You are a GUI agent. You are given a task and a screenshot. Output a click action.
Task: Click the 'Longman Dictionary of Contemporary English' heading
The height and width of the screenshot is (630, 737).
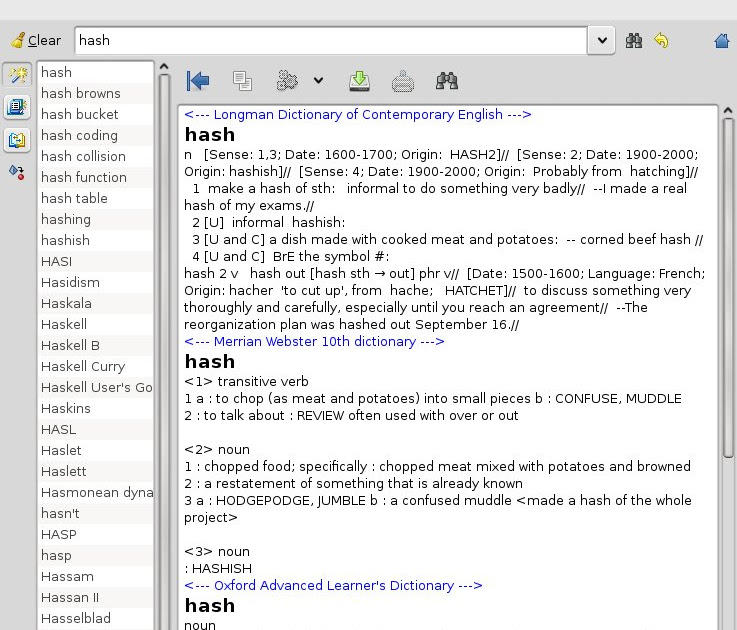(358, 115)
